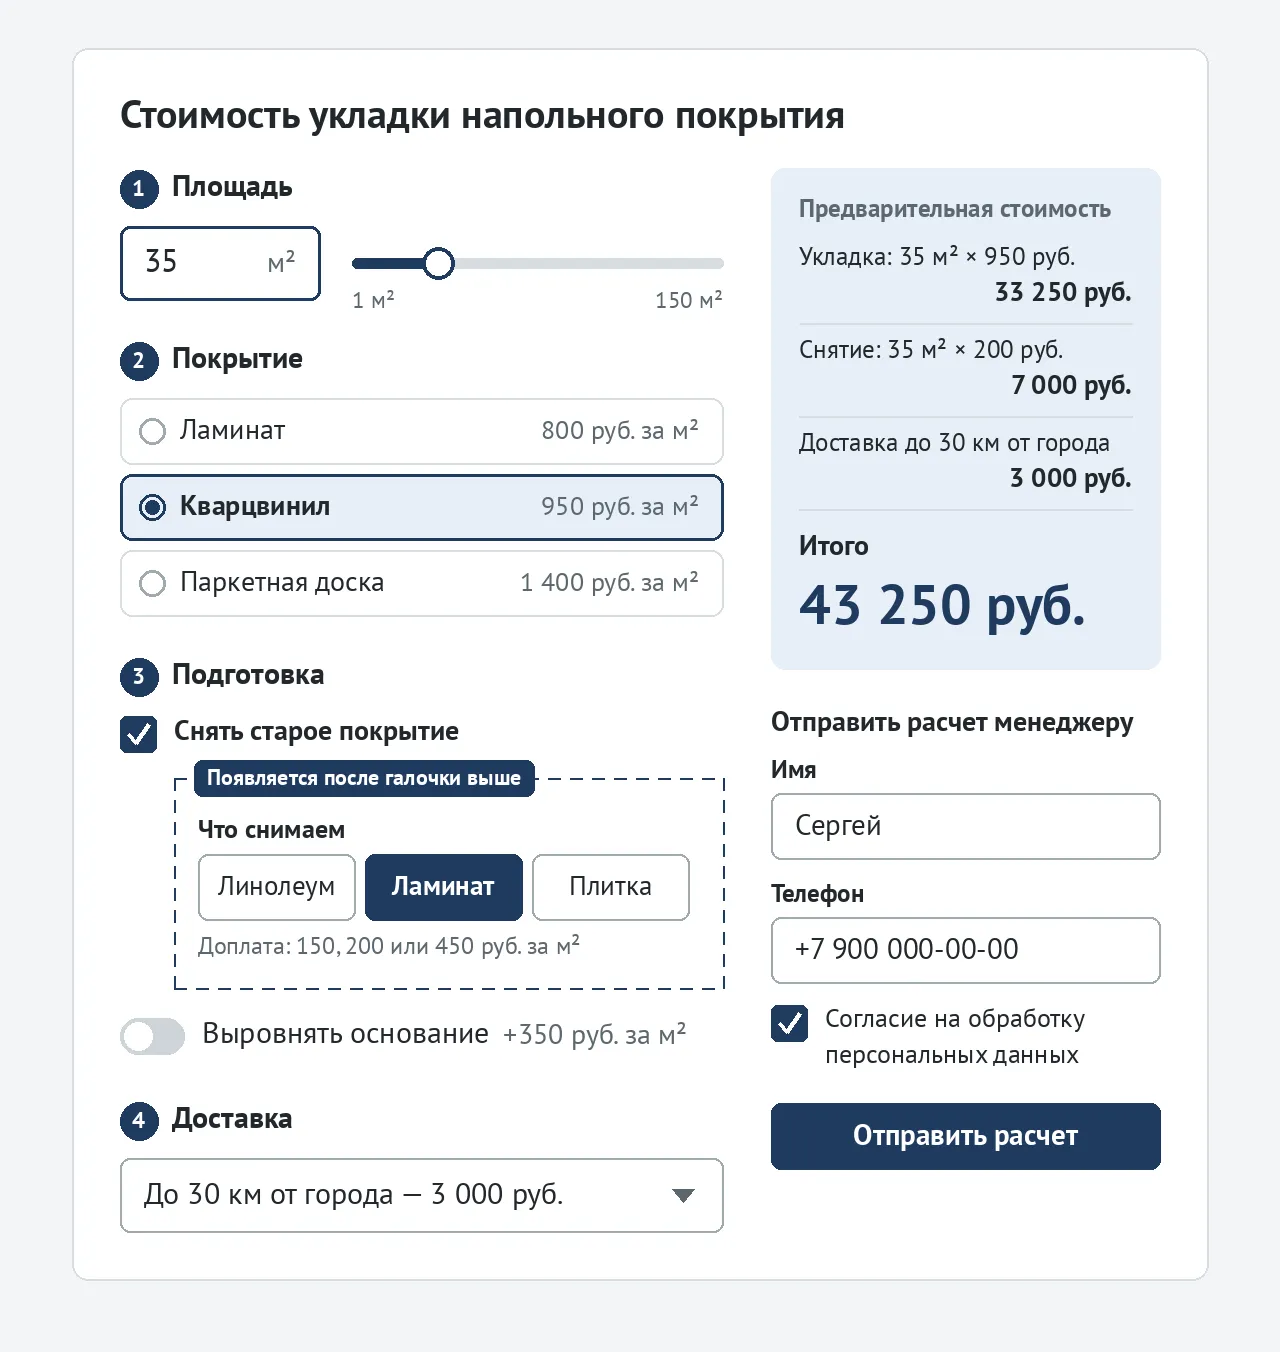Click the step 1 number badge beside Площадь
This screenshot has height=1352, width=1280.
pyautogui.click(x=139, y=188)
